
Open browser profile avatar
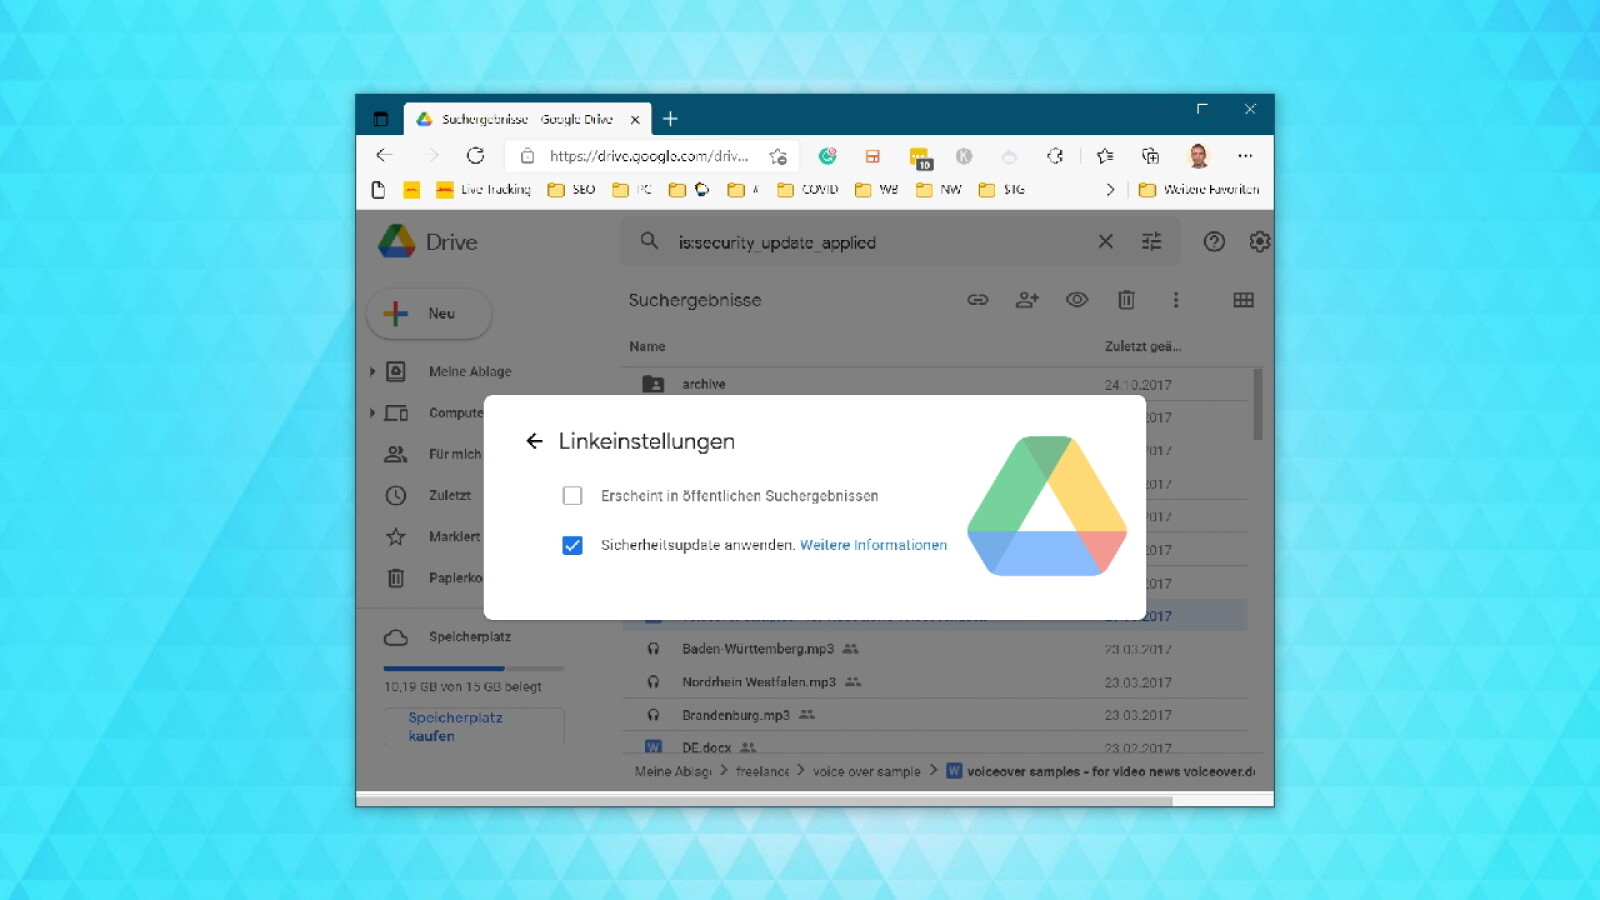(x=1198, y=156)
